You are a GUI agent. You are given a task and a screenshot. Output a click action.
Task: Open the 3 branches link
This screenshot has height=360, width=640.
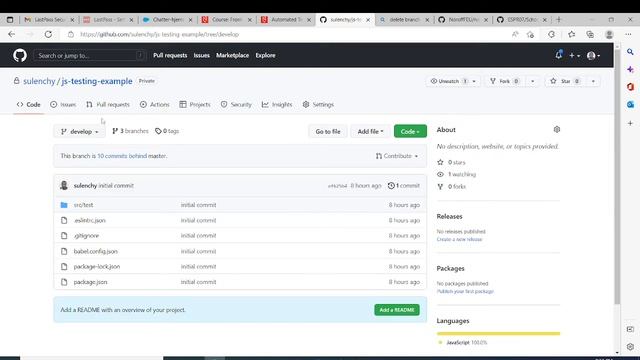tap(130, 131)
